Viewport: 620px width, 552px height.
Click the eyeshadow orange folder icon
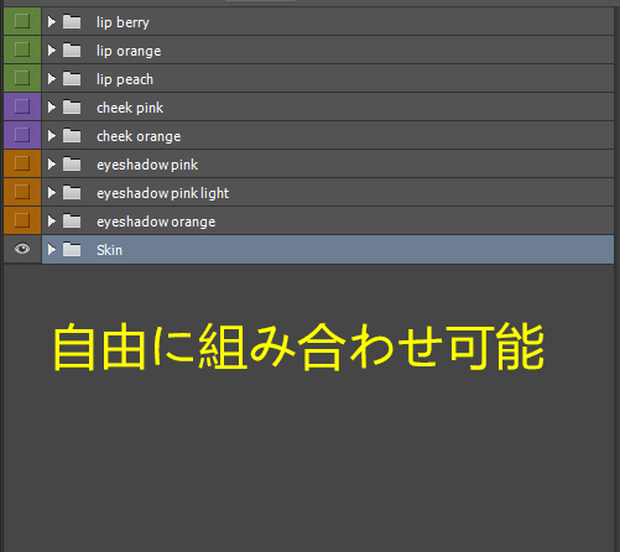pyautogui.click(x=72, y=221)
